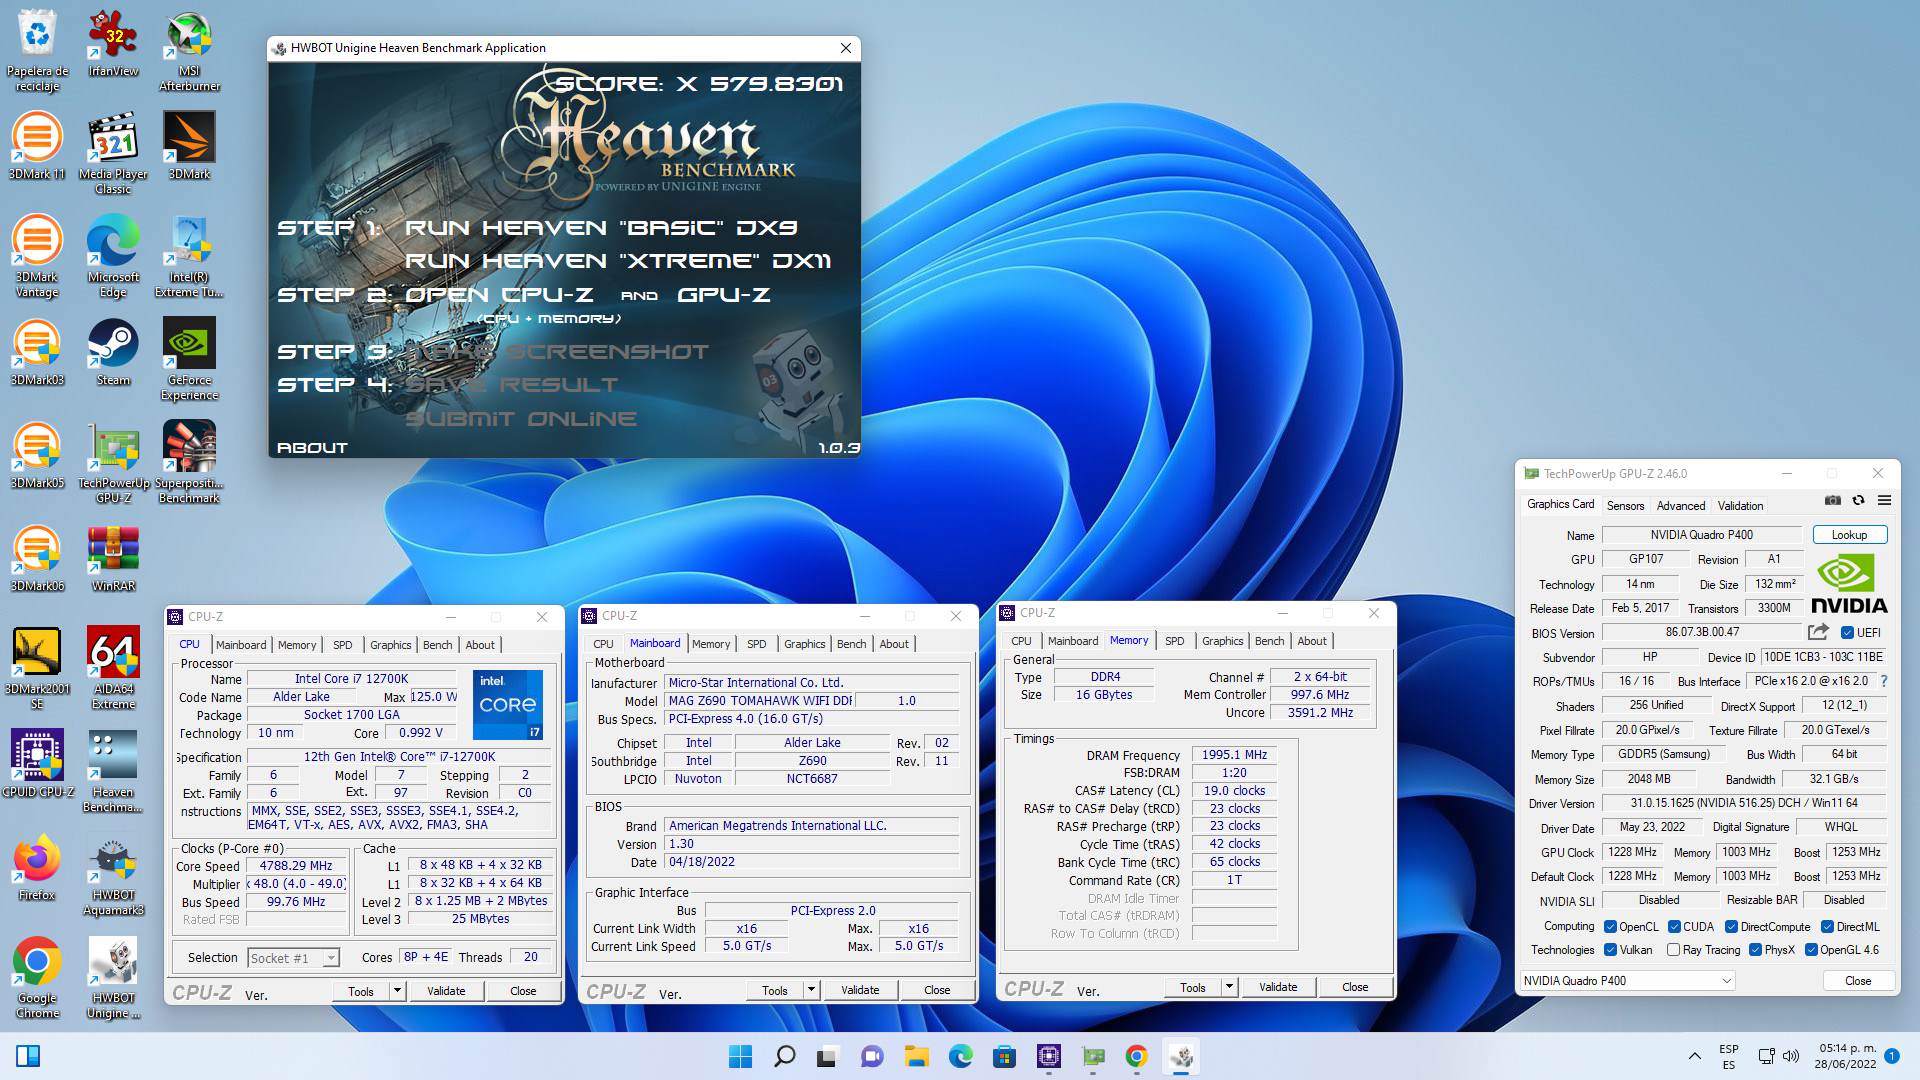Click GPU-Z BIOS export share icon
Image resolution: width=1920 pixels, height=1080 pixels.
[x=1818, y=632]
